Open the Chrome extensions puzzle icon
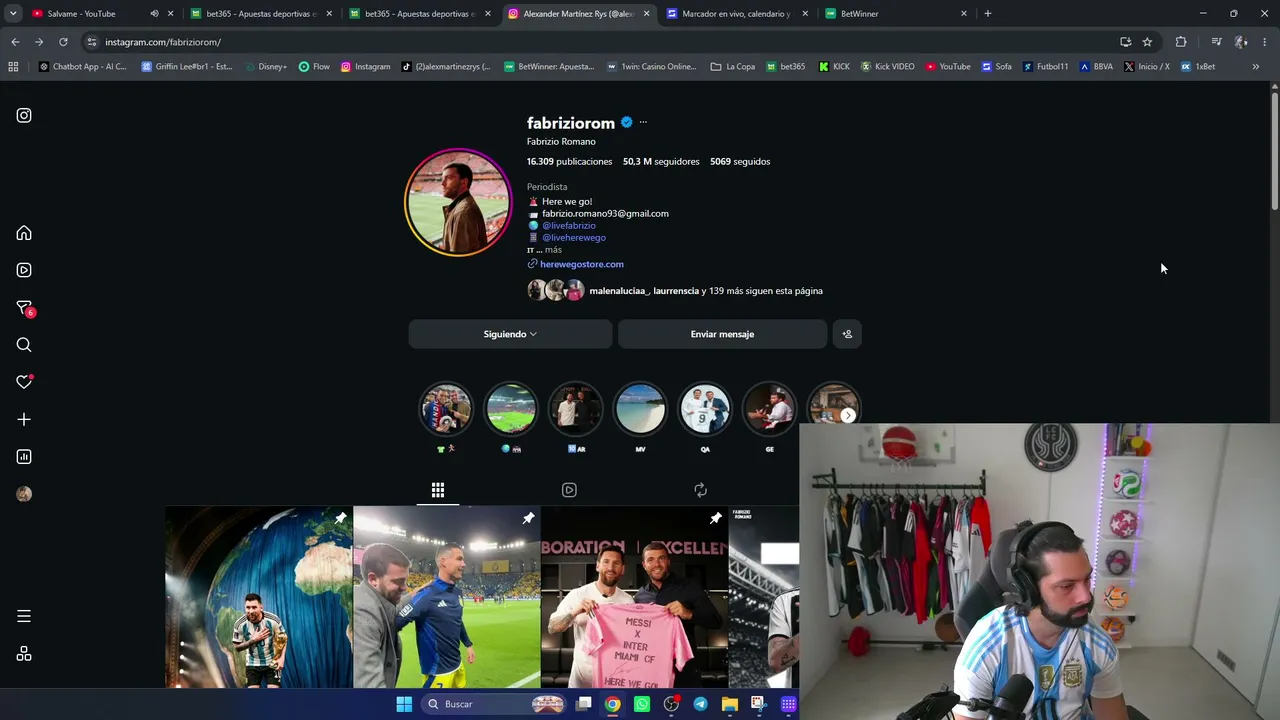Viewport: 1280px width, 720px height. tap(1181, 42)
